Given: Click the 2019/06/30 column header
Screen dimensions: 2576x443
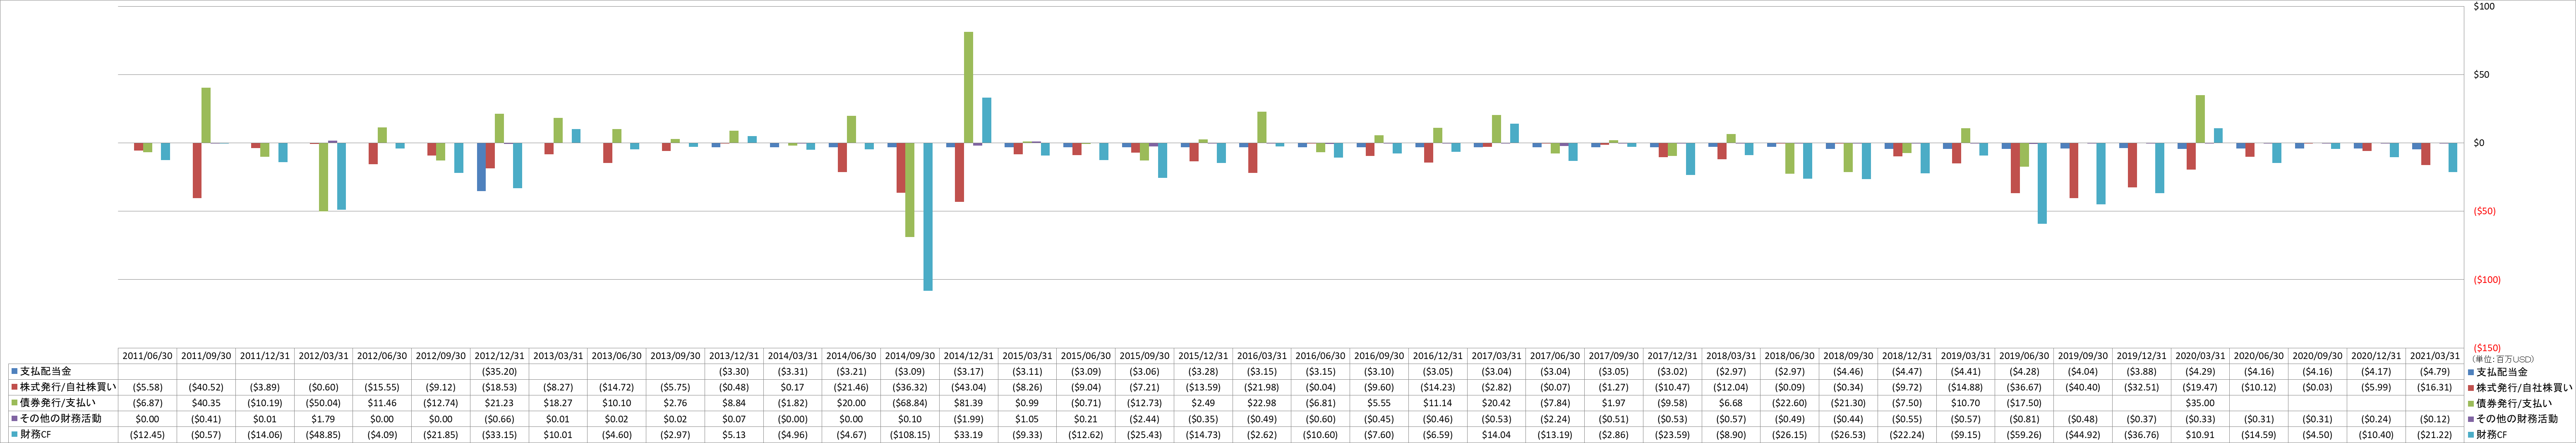Looking at the screenshot, I should click(2024, 356).
